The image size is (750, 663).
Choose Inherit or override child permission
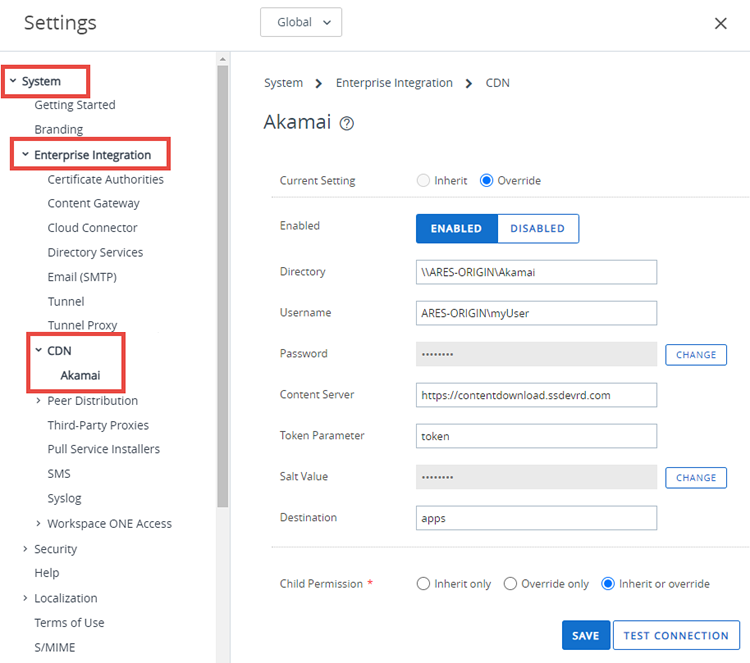click(607, 584)
